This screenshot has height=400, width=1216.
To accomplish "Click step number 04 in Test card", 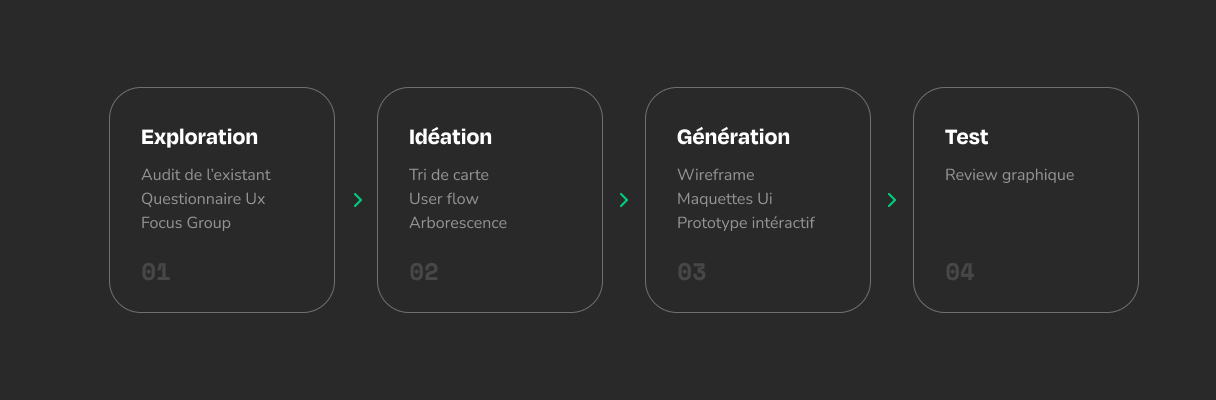I will click(960, 272).
